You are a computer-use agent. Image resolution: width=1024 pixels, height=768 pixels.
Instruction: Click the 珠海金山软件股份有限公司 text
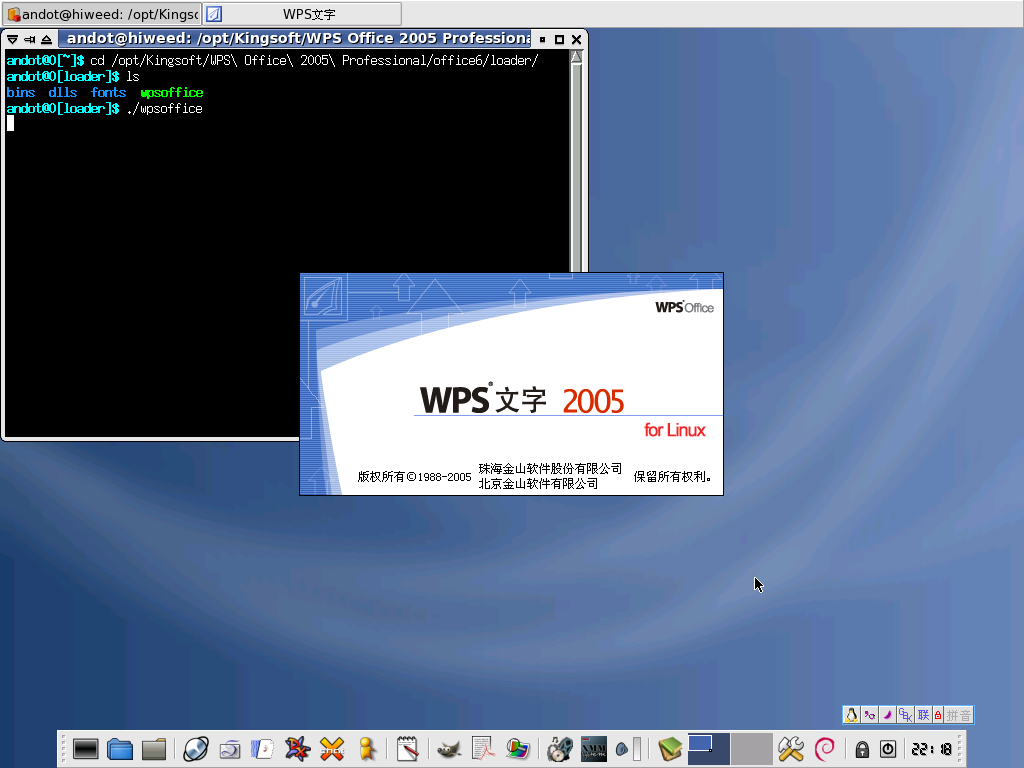pyautogui.click(x=550, y=469)
